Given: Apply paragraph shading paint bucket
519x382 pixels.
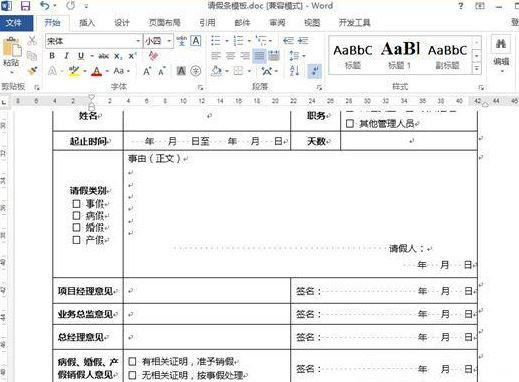Looking at the screenshot, I should click(216, 71).
